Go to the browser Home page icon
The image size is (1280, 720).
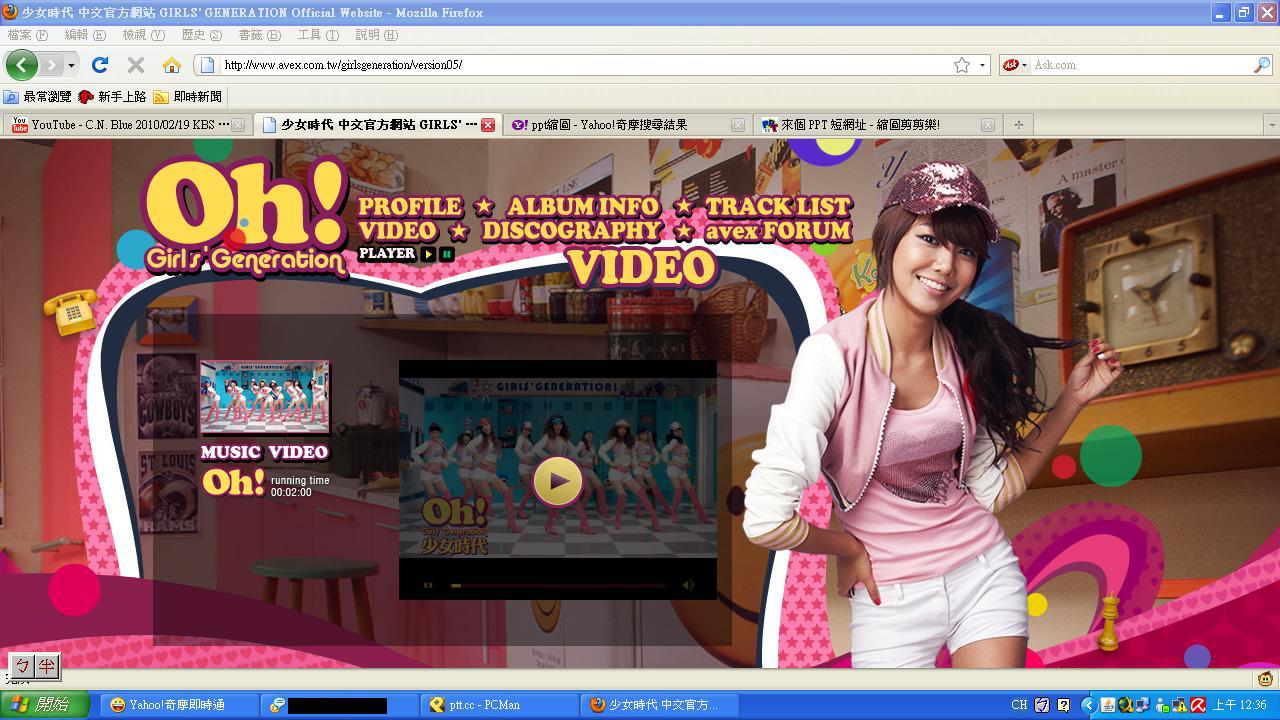pos(172,65)
